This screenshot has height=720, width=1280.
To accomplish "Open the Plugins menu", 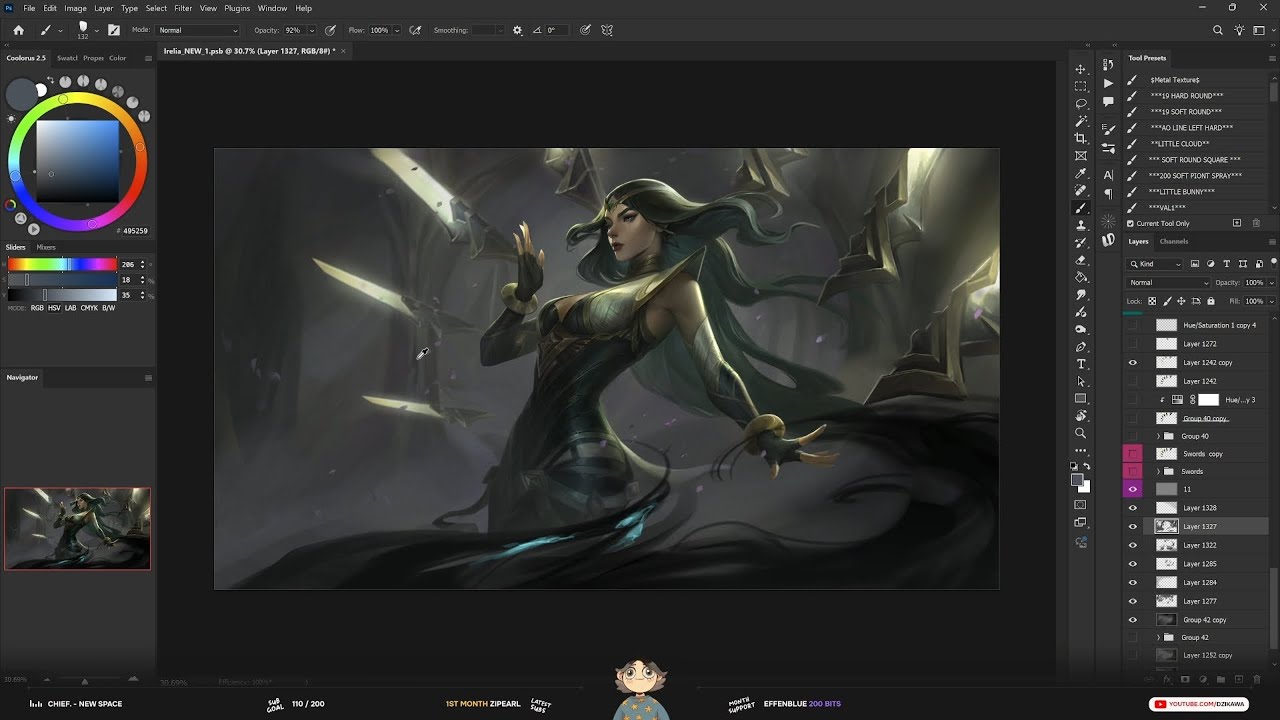I will pos(237,8).
